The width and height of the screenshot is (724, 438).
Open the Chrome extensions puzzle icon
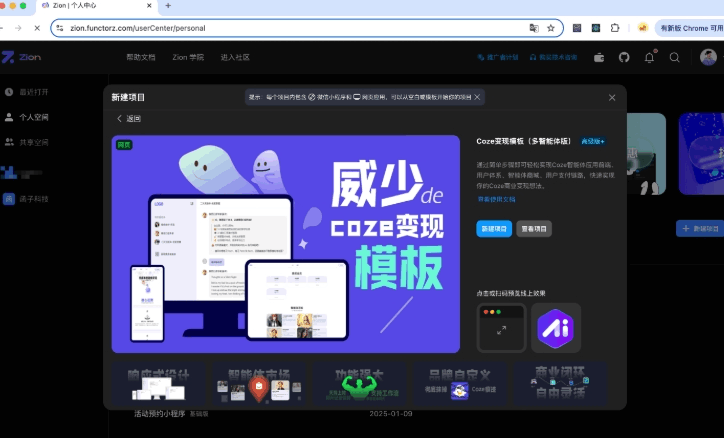tap(615, 28)
